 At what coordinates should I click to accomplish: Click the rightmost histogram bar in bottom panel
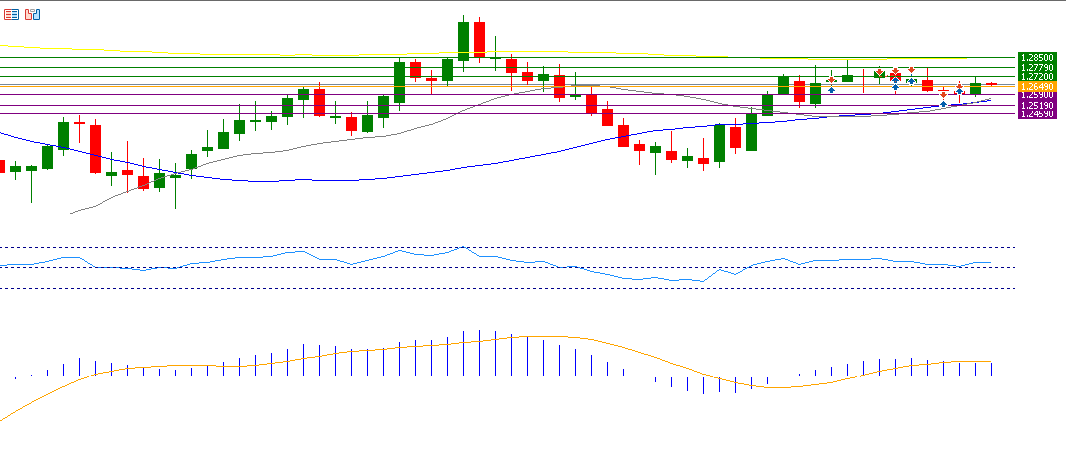[x=992, y=369]
